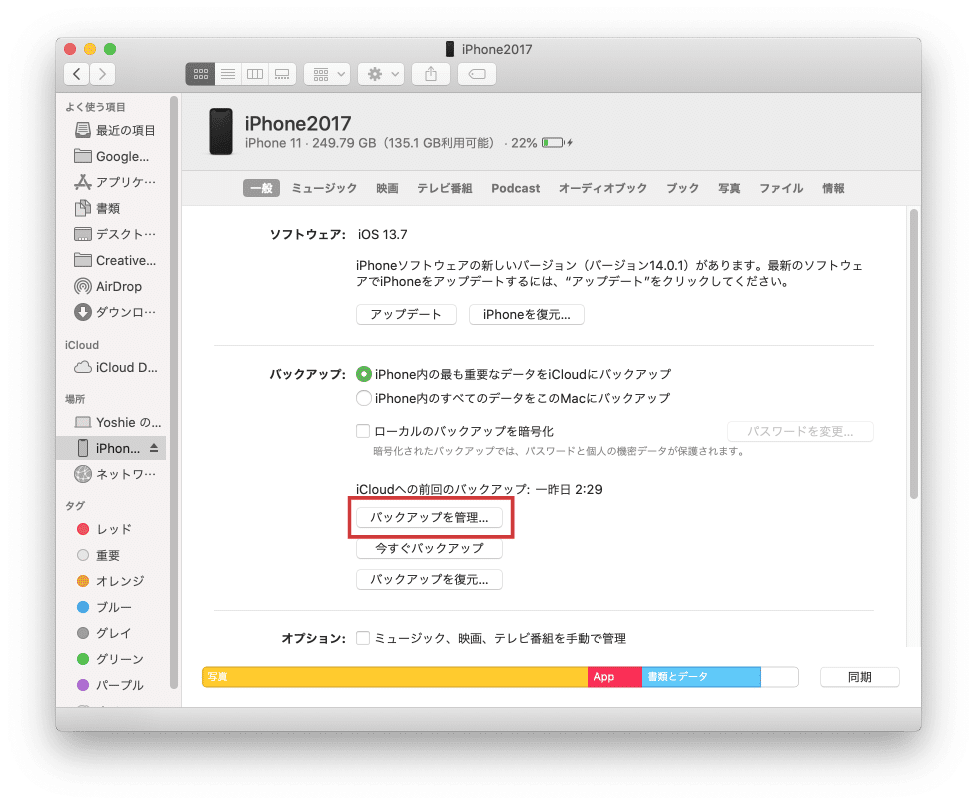Click the 写真 segment of storage bar

pyautogui.click(x=395, y=677)
